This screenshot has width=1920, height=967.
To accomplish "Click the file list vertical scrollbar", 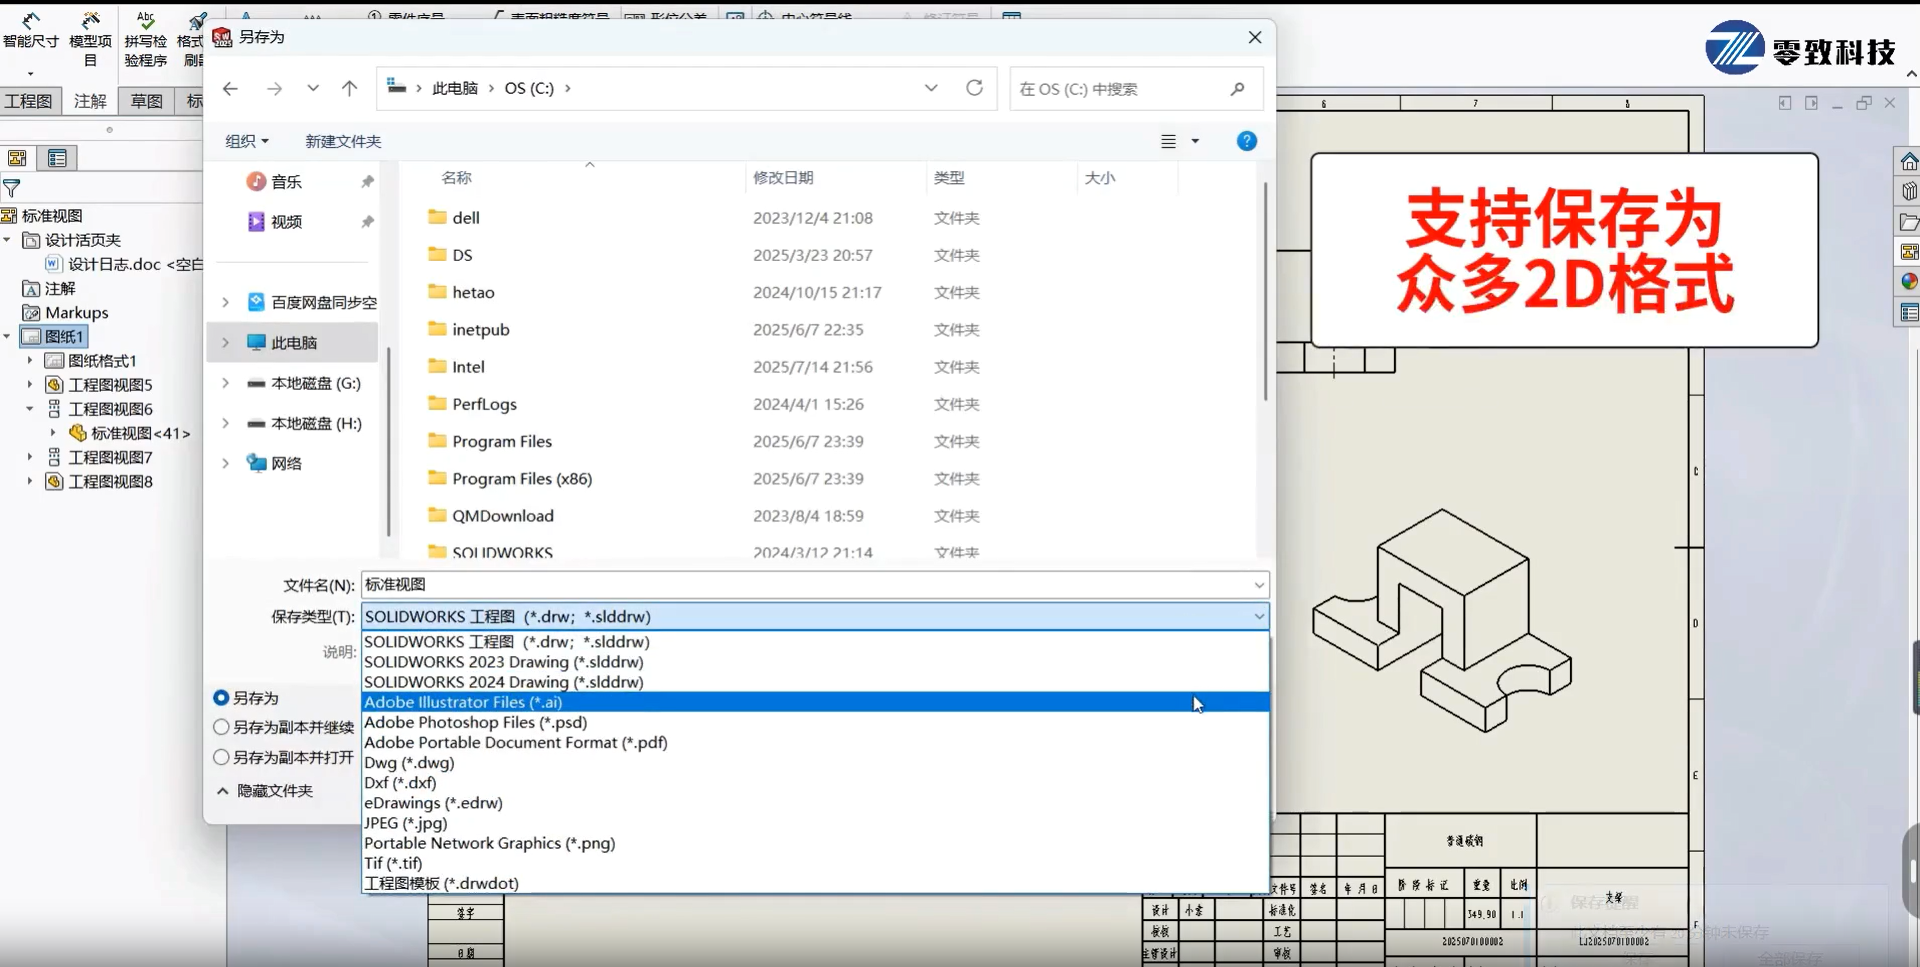I will click(x=1265, y=292).
